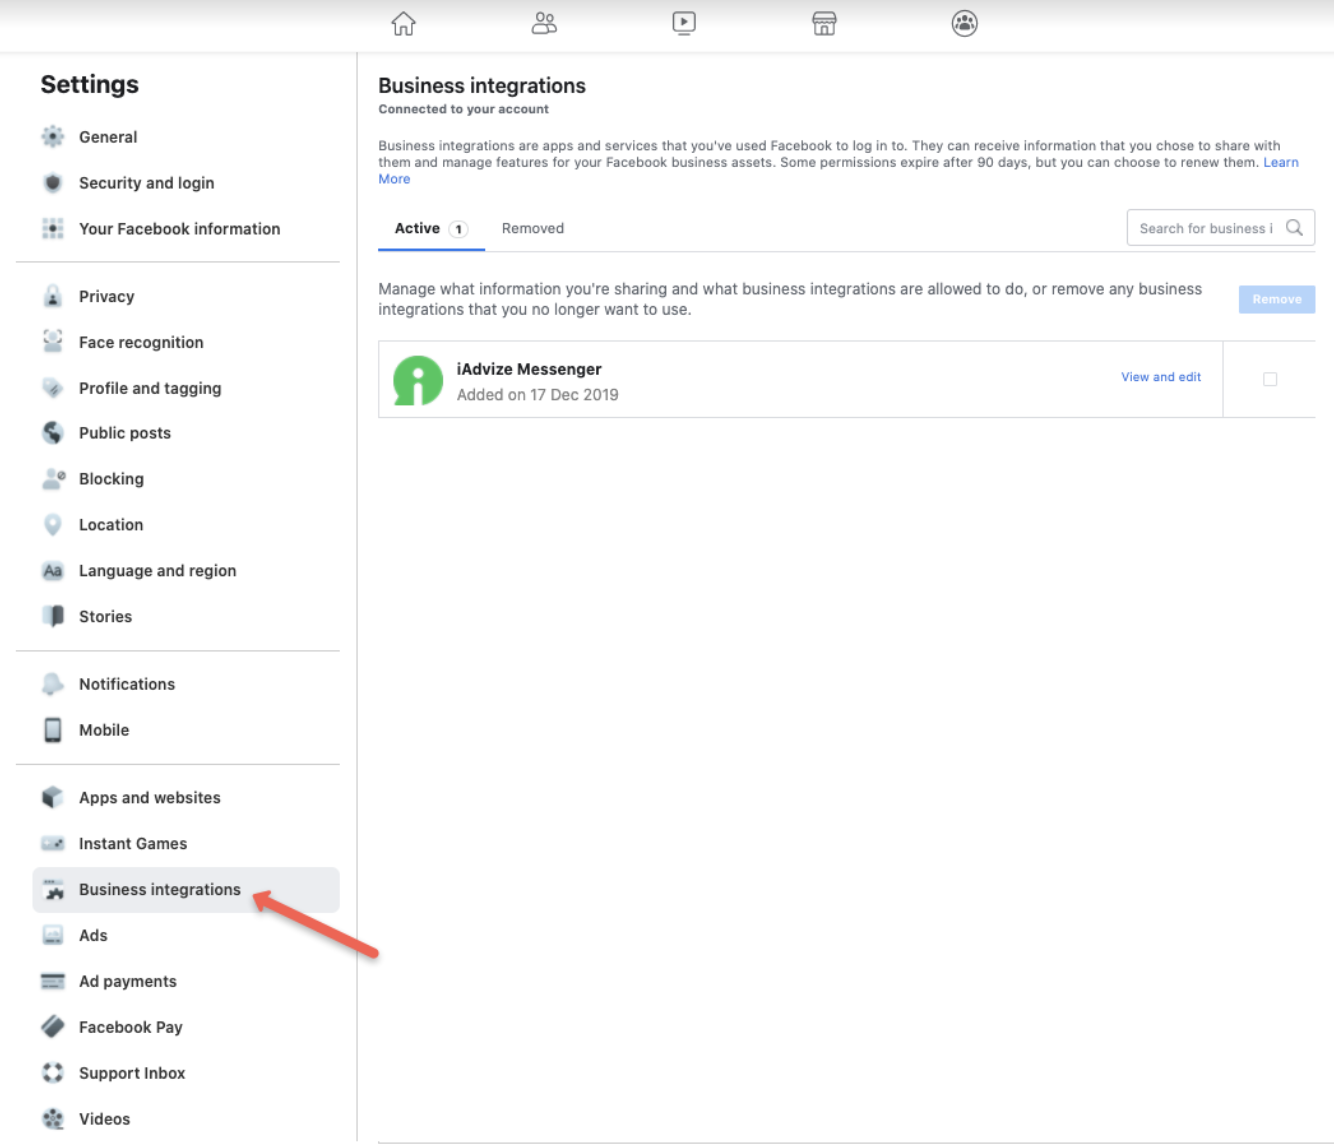1334x1144 pixels.
Task: Open the Groups icon in top bar
Action: [x=965, y=23]
